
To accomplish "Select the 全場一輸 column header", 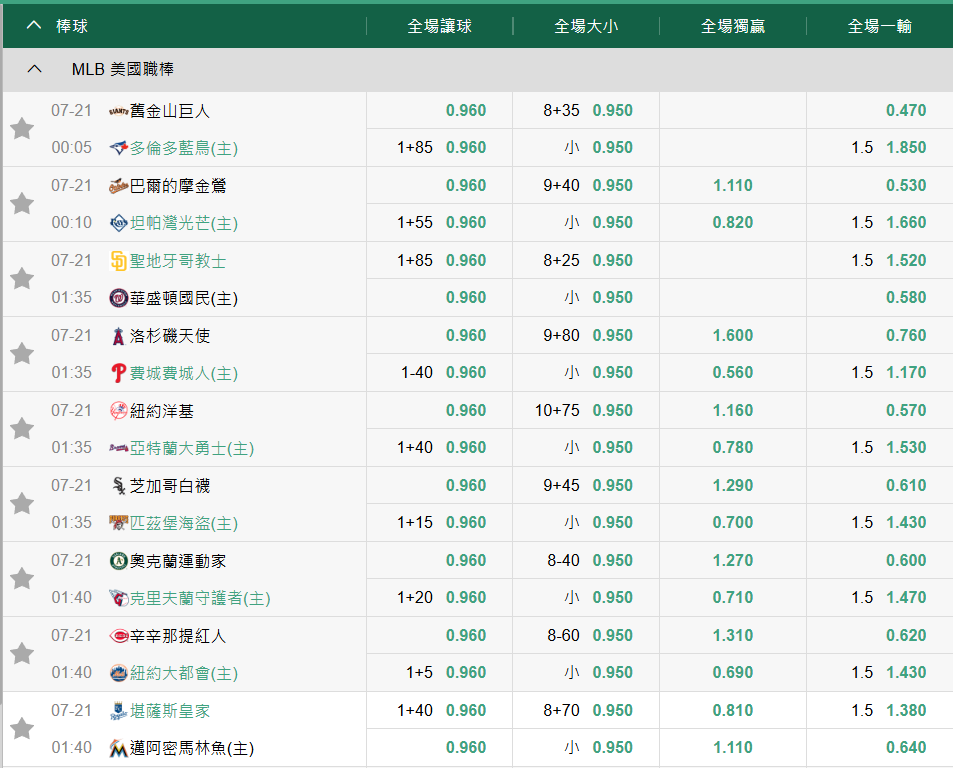I will click(879, 26).
